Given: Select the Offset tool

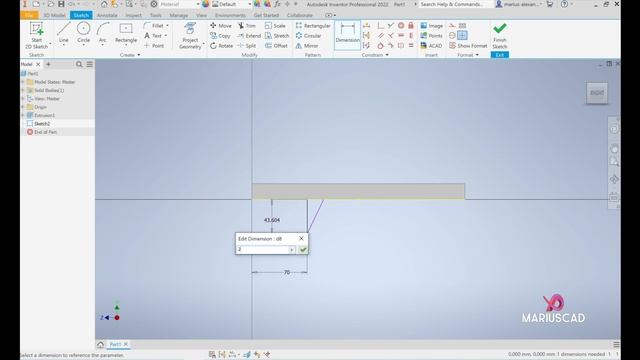Looking at the screenshot, I should coord(276,46).
